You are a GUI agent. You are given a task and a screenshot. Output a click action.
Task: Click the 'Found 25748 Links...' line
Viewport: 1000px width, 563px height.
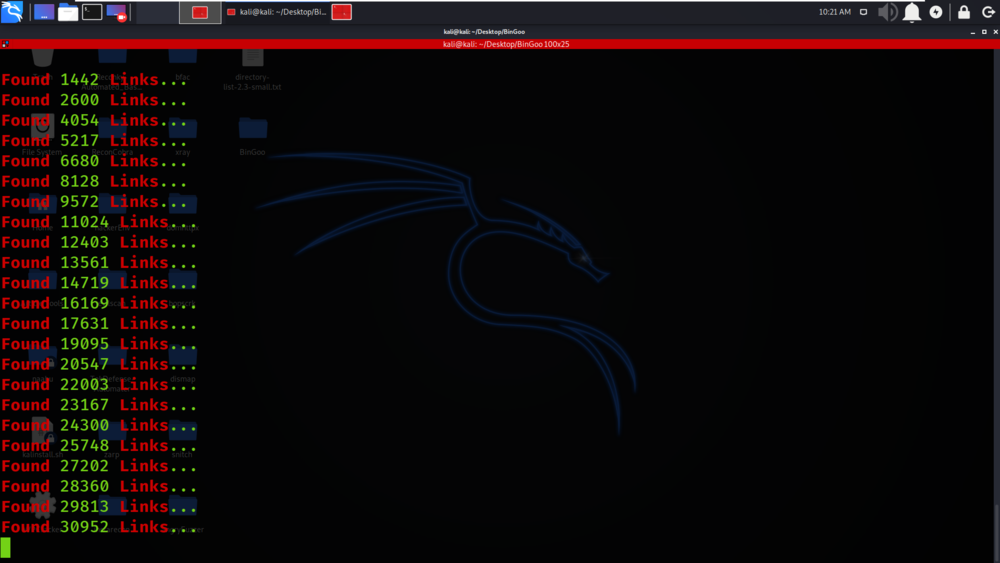pyautogui.click(x=99, y=446)
